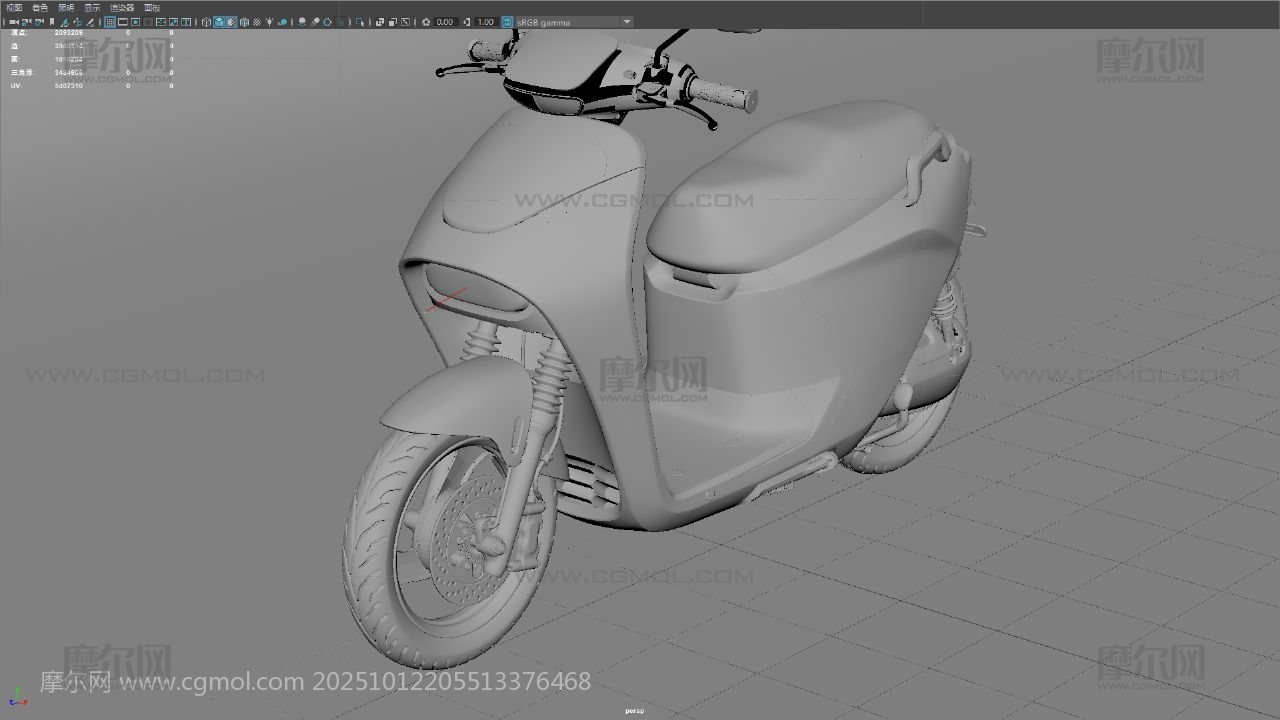The image size is (1280, 720).
Task: Open the 渲染器 (Renderer) menu
Action: pos(122,7)
